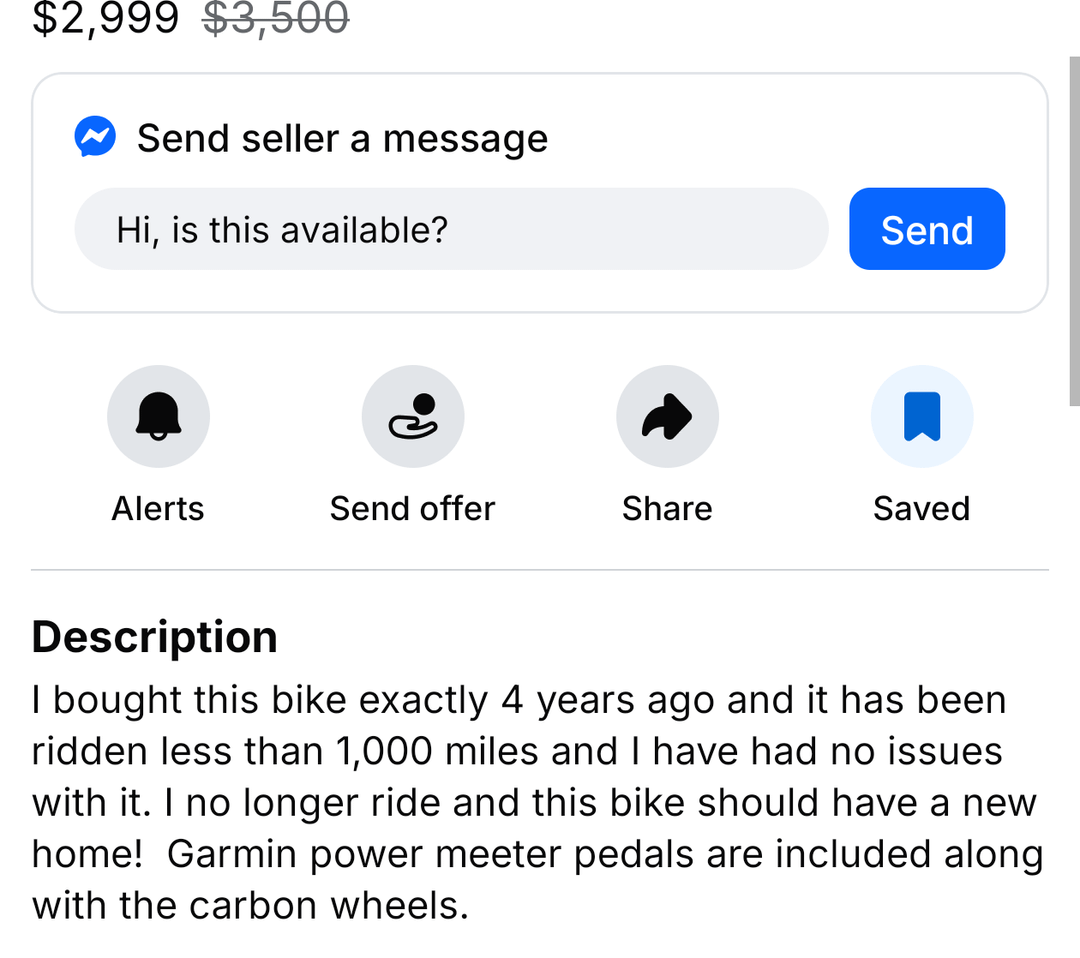Screen dimensions: 1080x958
Task: Click the Send offer hand-coin icon
Action: 413,416
